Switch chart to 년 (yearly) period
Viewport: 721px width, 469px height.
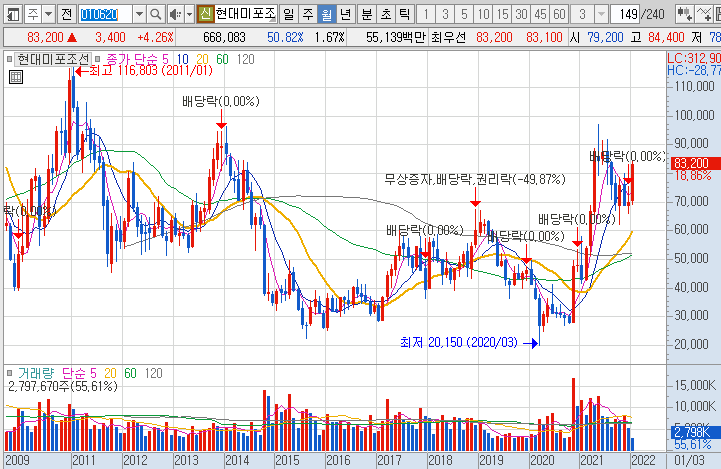coord(345,14)
